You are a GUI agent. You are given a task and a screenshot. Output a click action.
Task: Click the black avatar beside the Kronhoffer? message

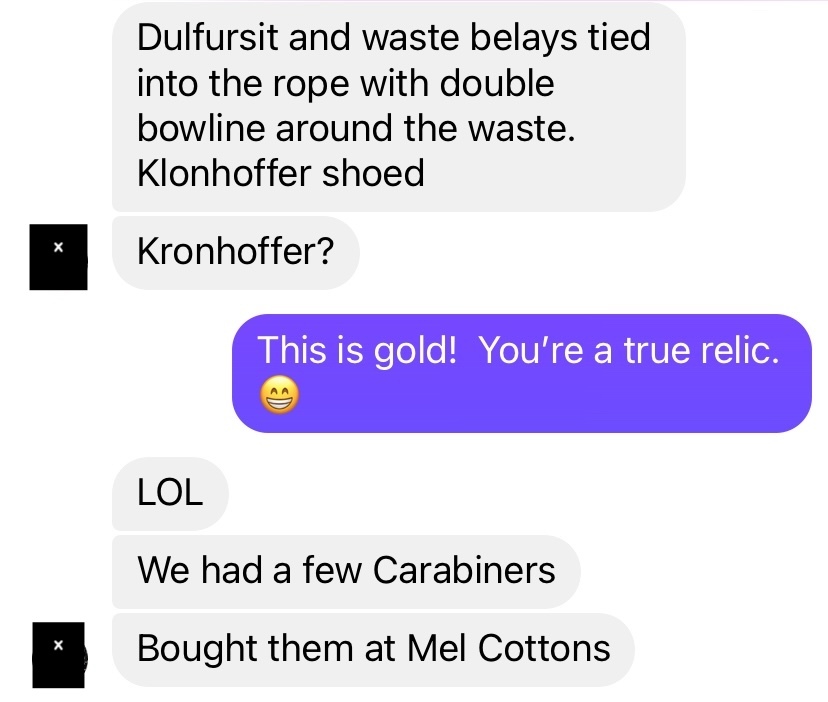click(x=58, y=257)
